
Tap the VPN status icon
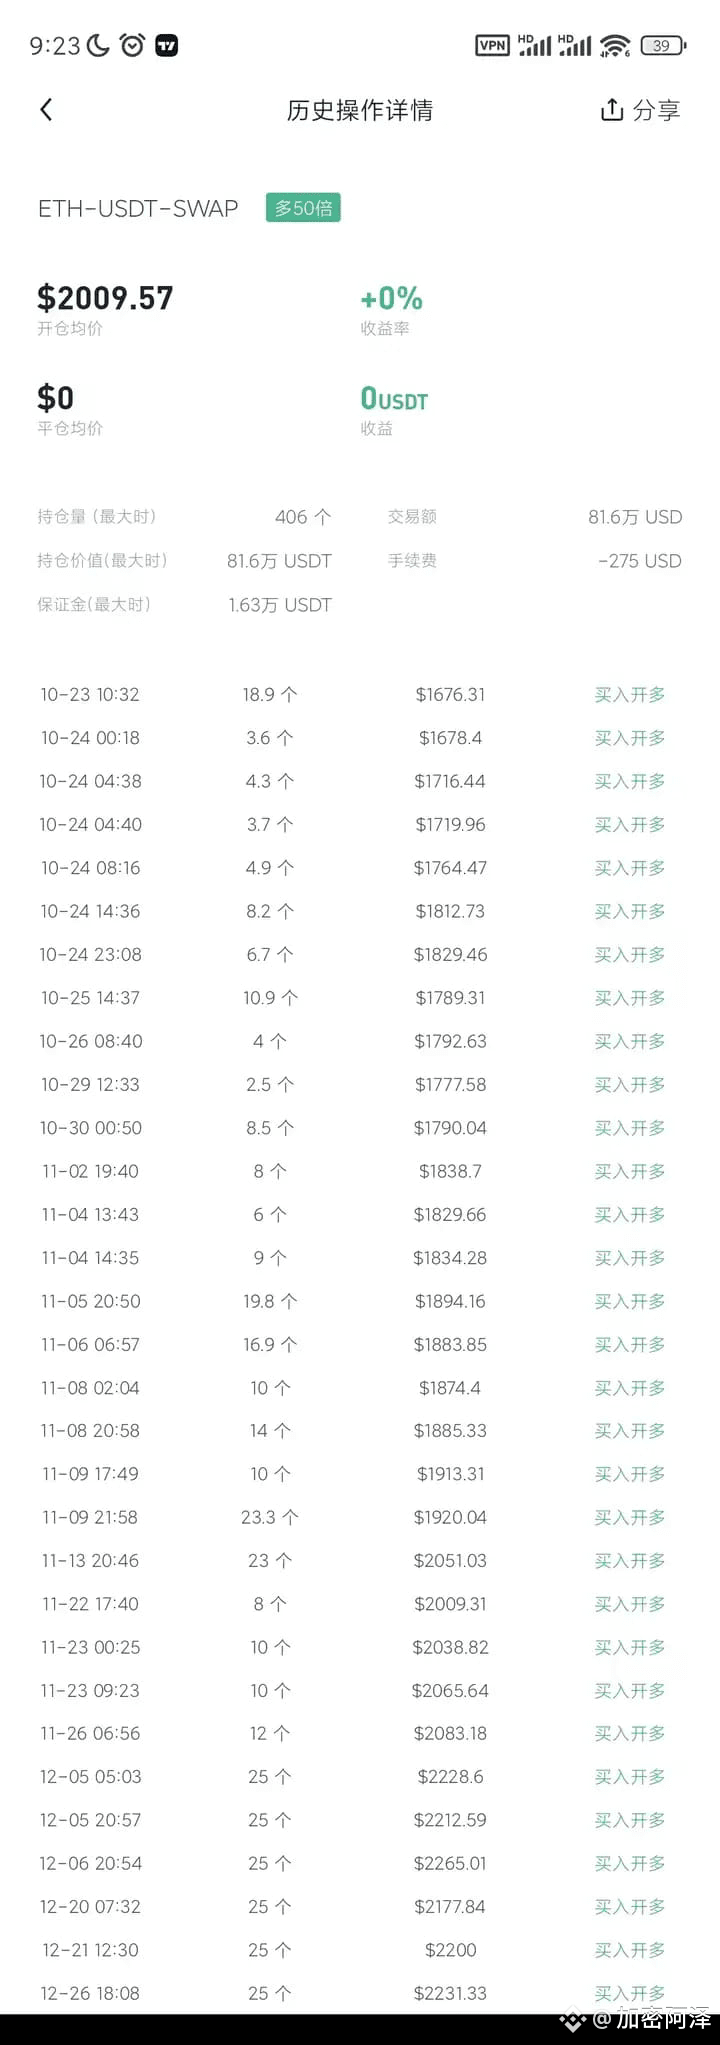click(492, 45)
